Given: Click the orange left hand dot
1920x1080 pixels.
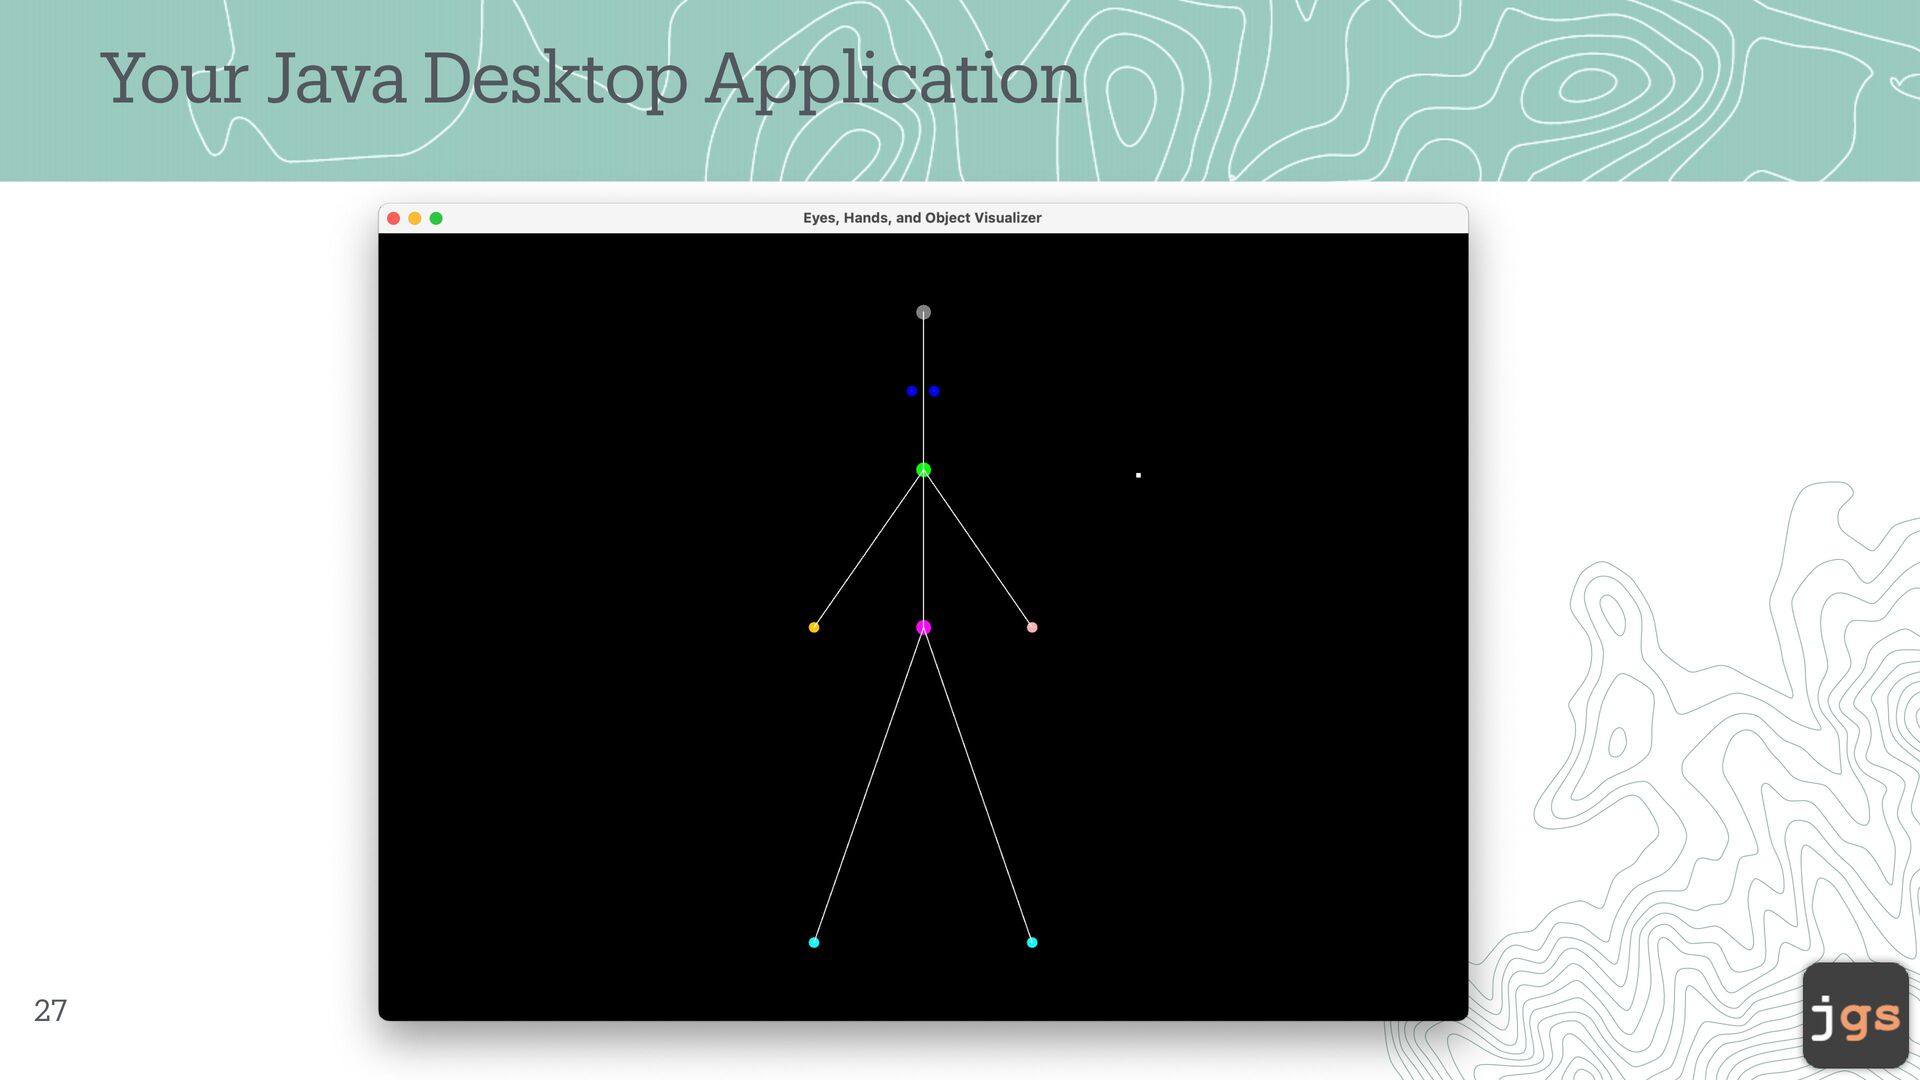Looking at the screenshot, I should coord(814,627).
